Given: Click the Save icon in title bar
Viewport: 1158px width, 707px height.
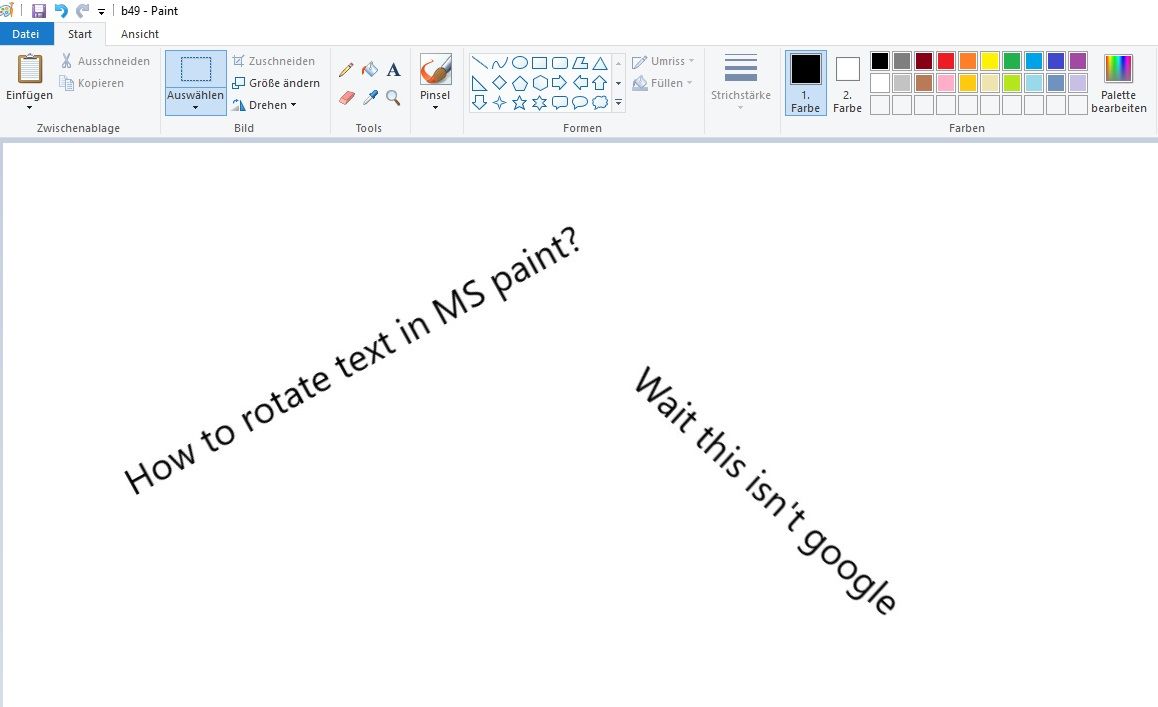Looking at the screenshot, I should pyautogui.click(x=38, y=10).
